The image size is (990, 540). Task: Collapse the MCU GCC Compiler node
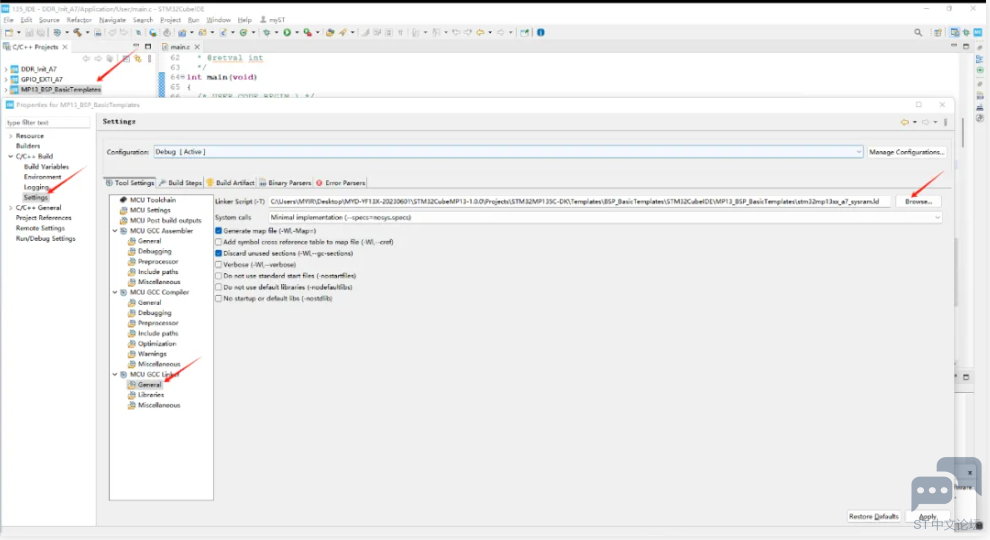pyautogui.click(x=115, y=292)
